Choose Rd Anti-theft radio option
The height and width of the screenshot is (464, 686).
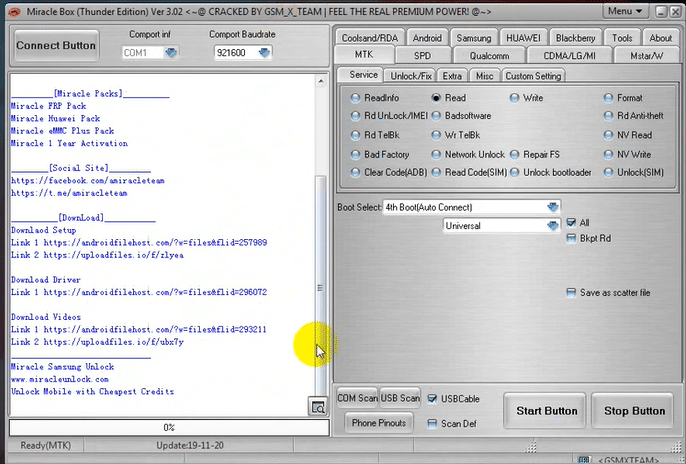coord(608,116)
